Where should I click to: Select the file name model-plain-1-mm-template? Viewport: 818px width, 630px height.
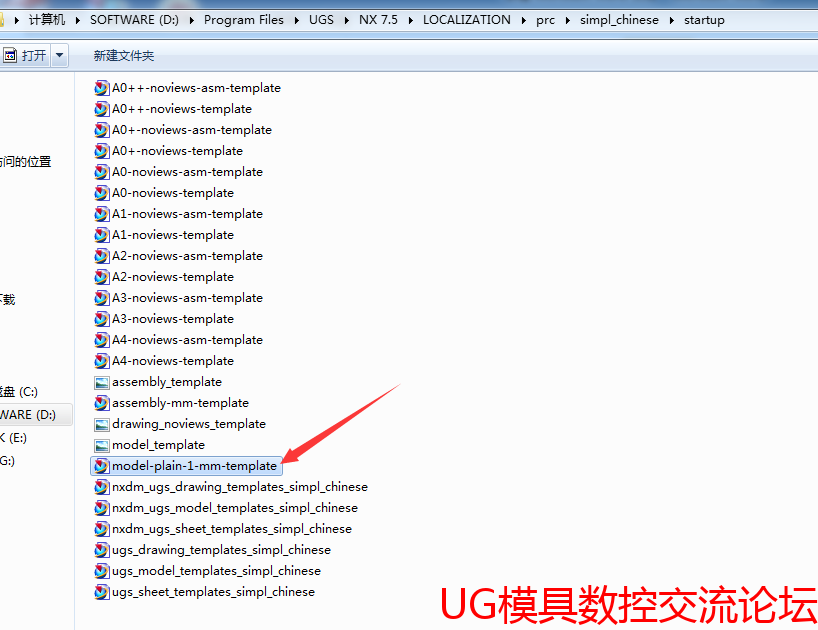click(195, 466)
